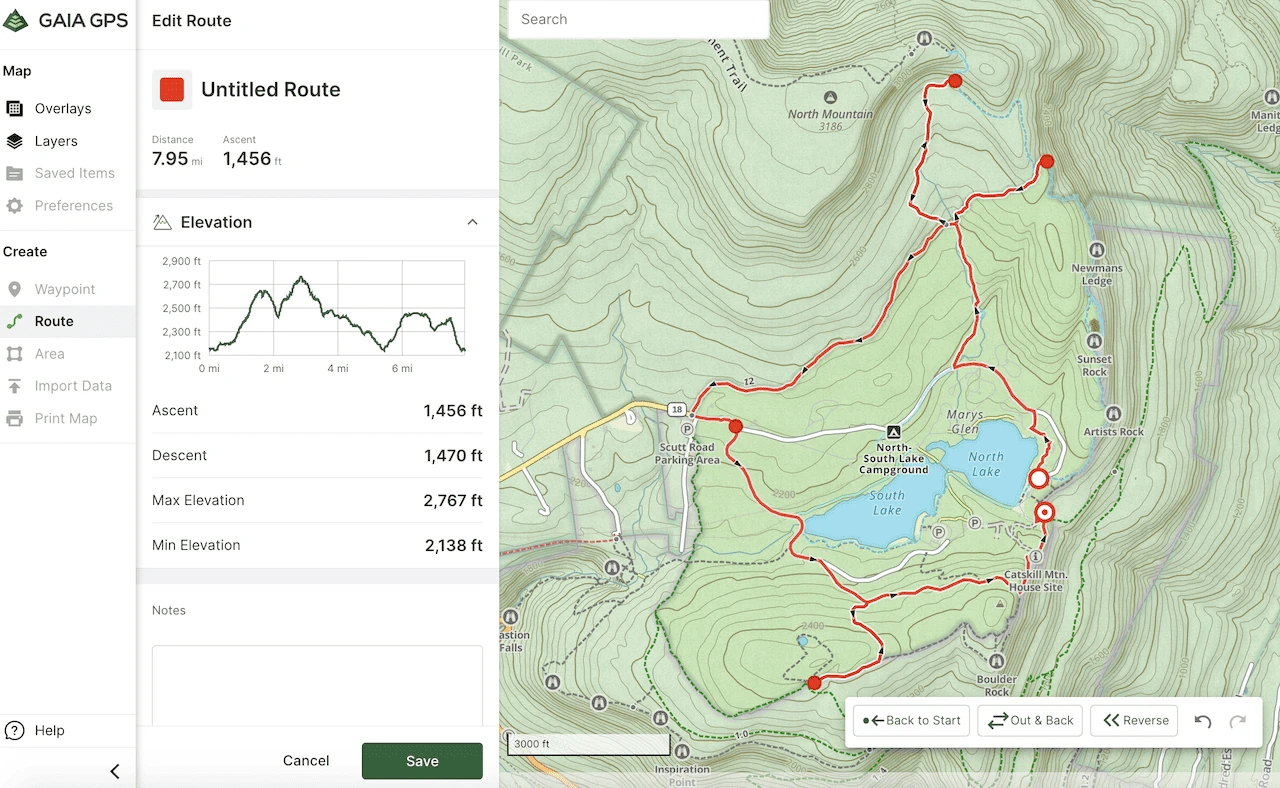Screen dimensions: 1280x788
Task: Click the Gaia GPS logo icon
Action: tap(15, 21)
